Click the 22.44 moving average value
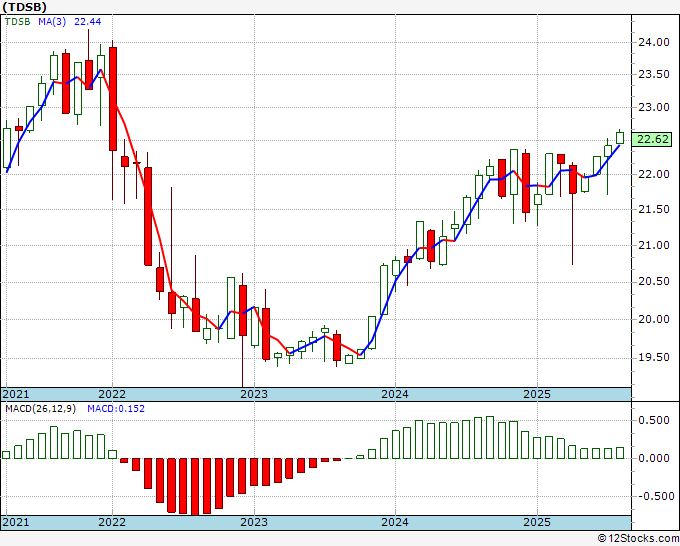 [x=88, y=22]
